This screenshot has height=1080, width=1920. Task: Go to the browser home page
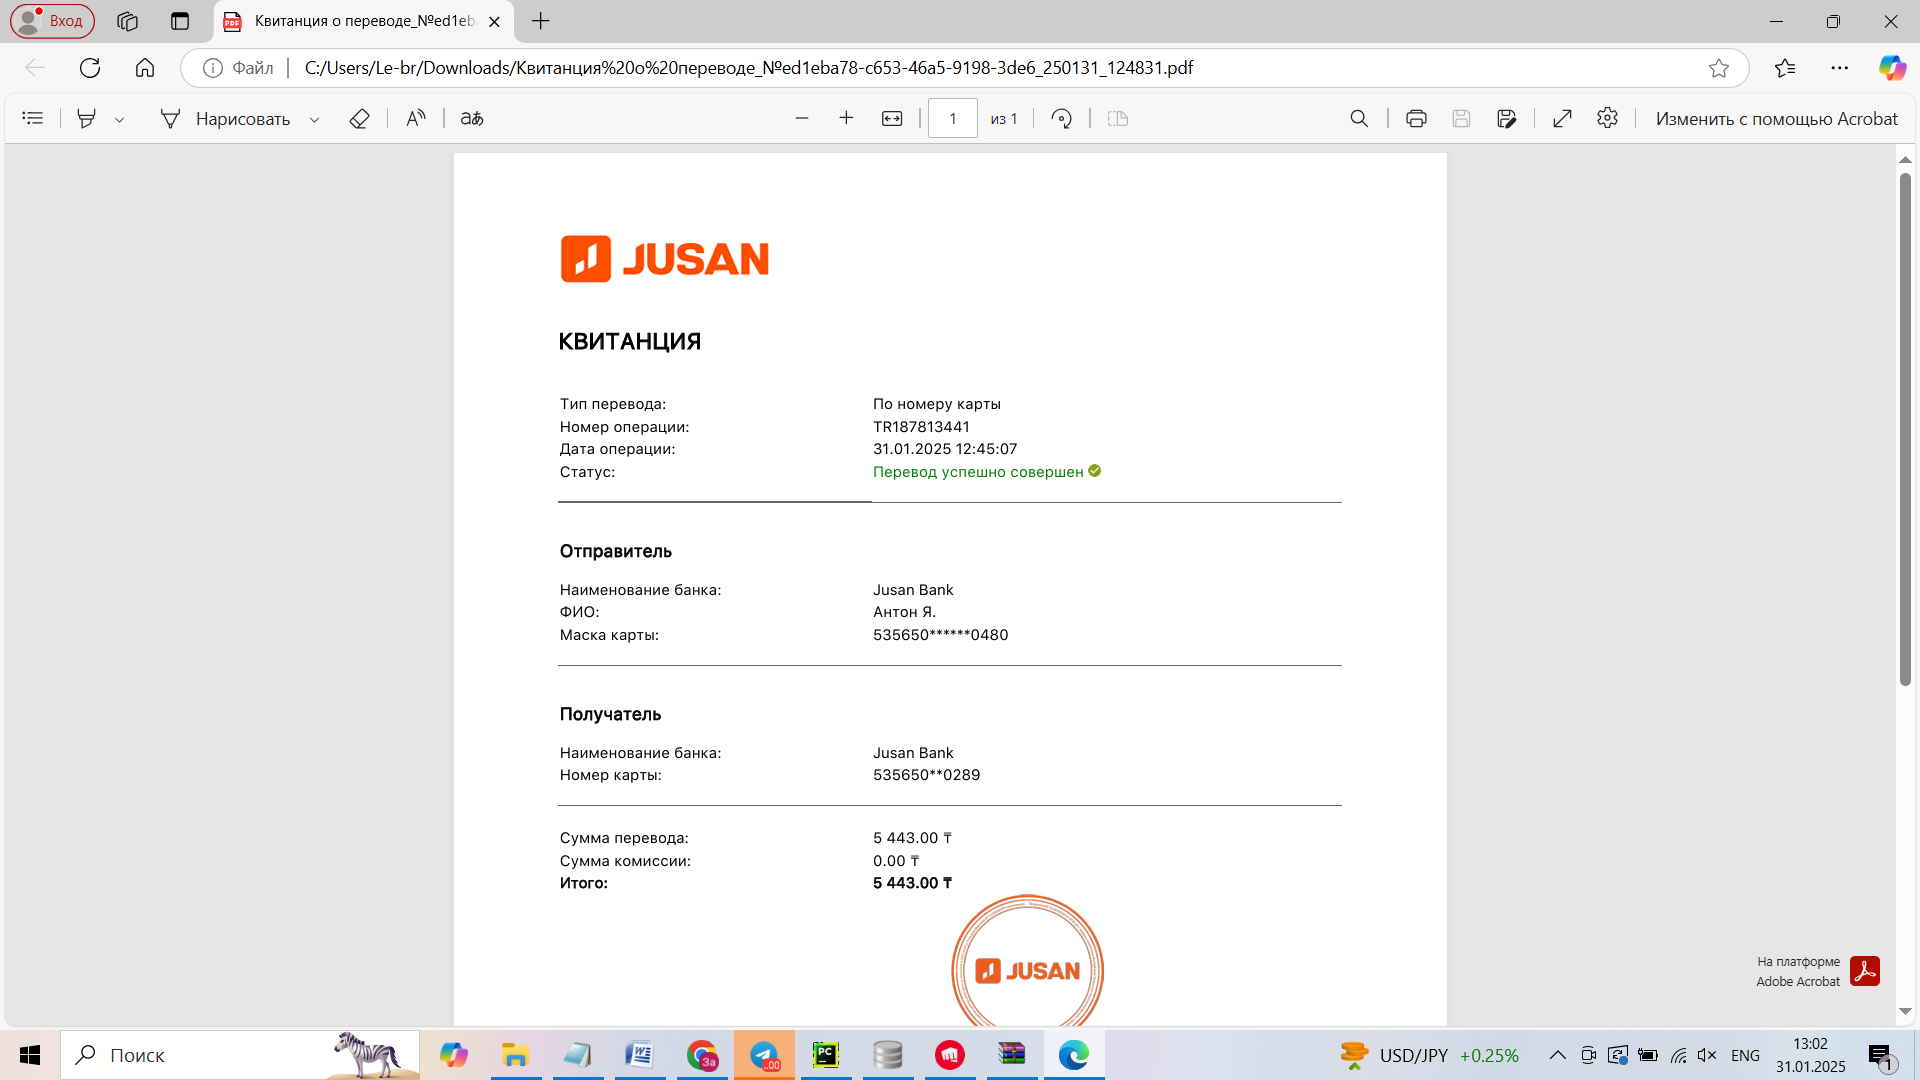click(x=145, y=67)
